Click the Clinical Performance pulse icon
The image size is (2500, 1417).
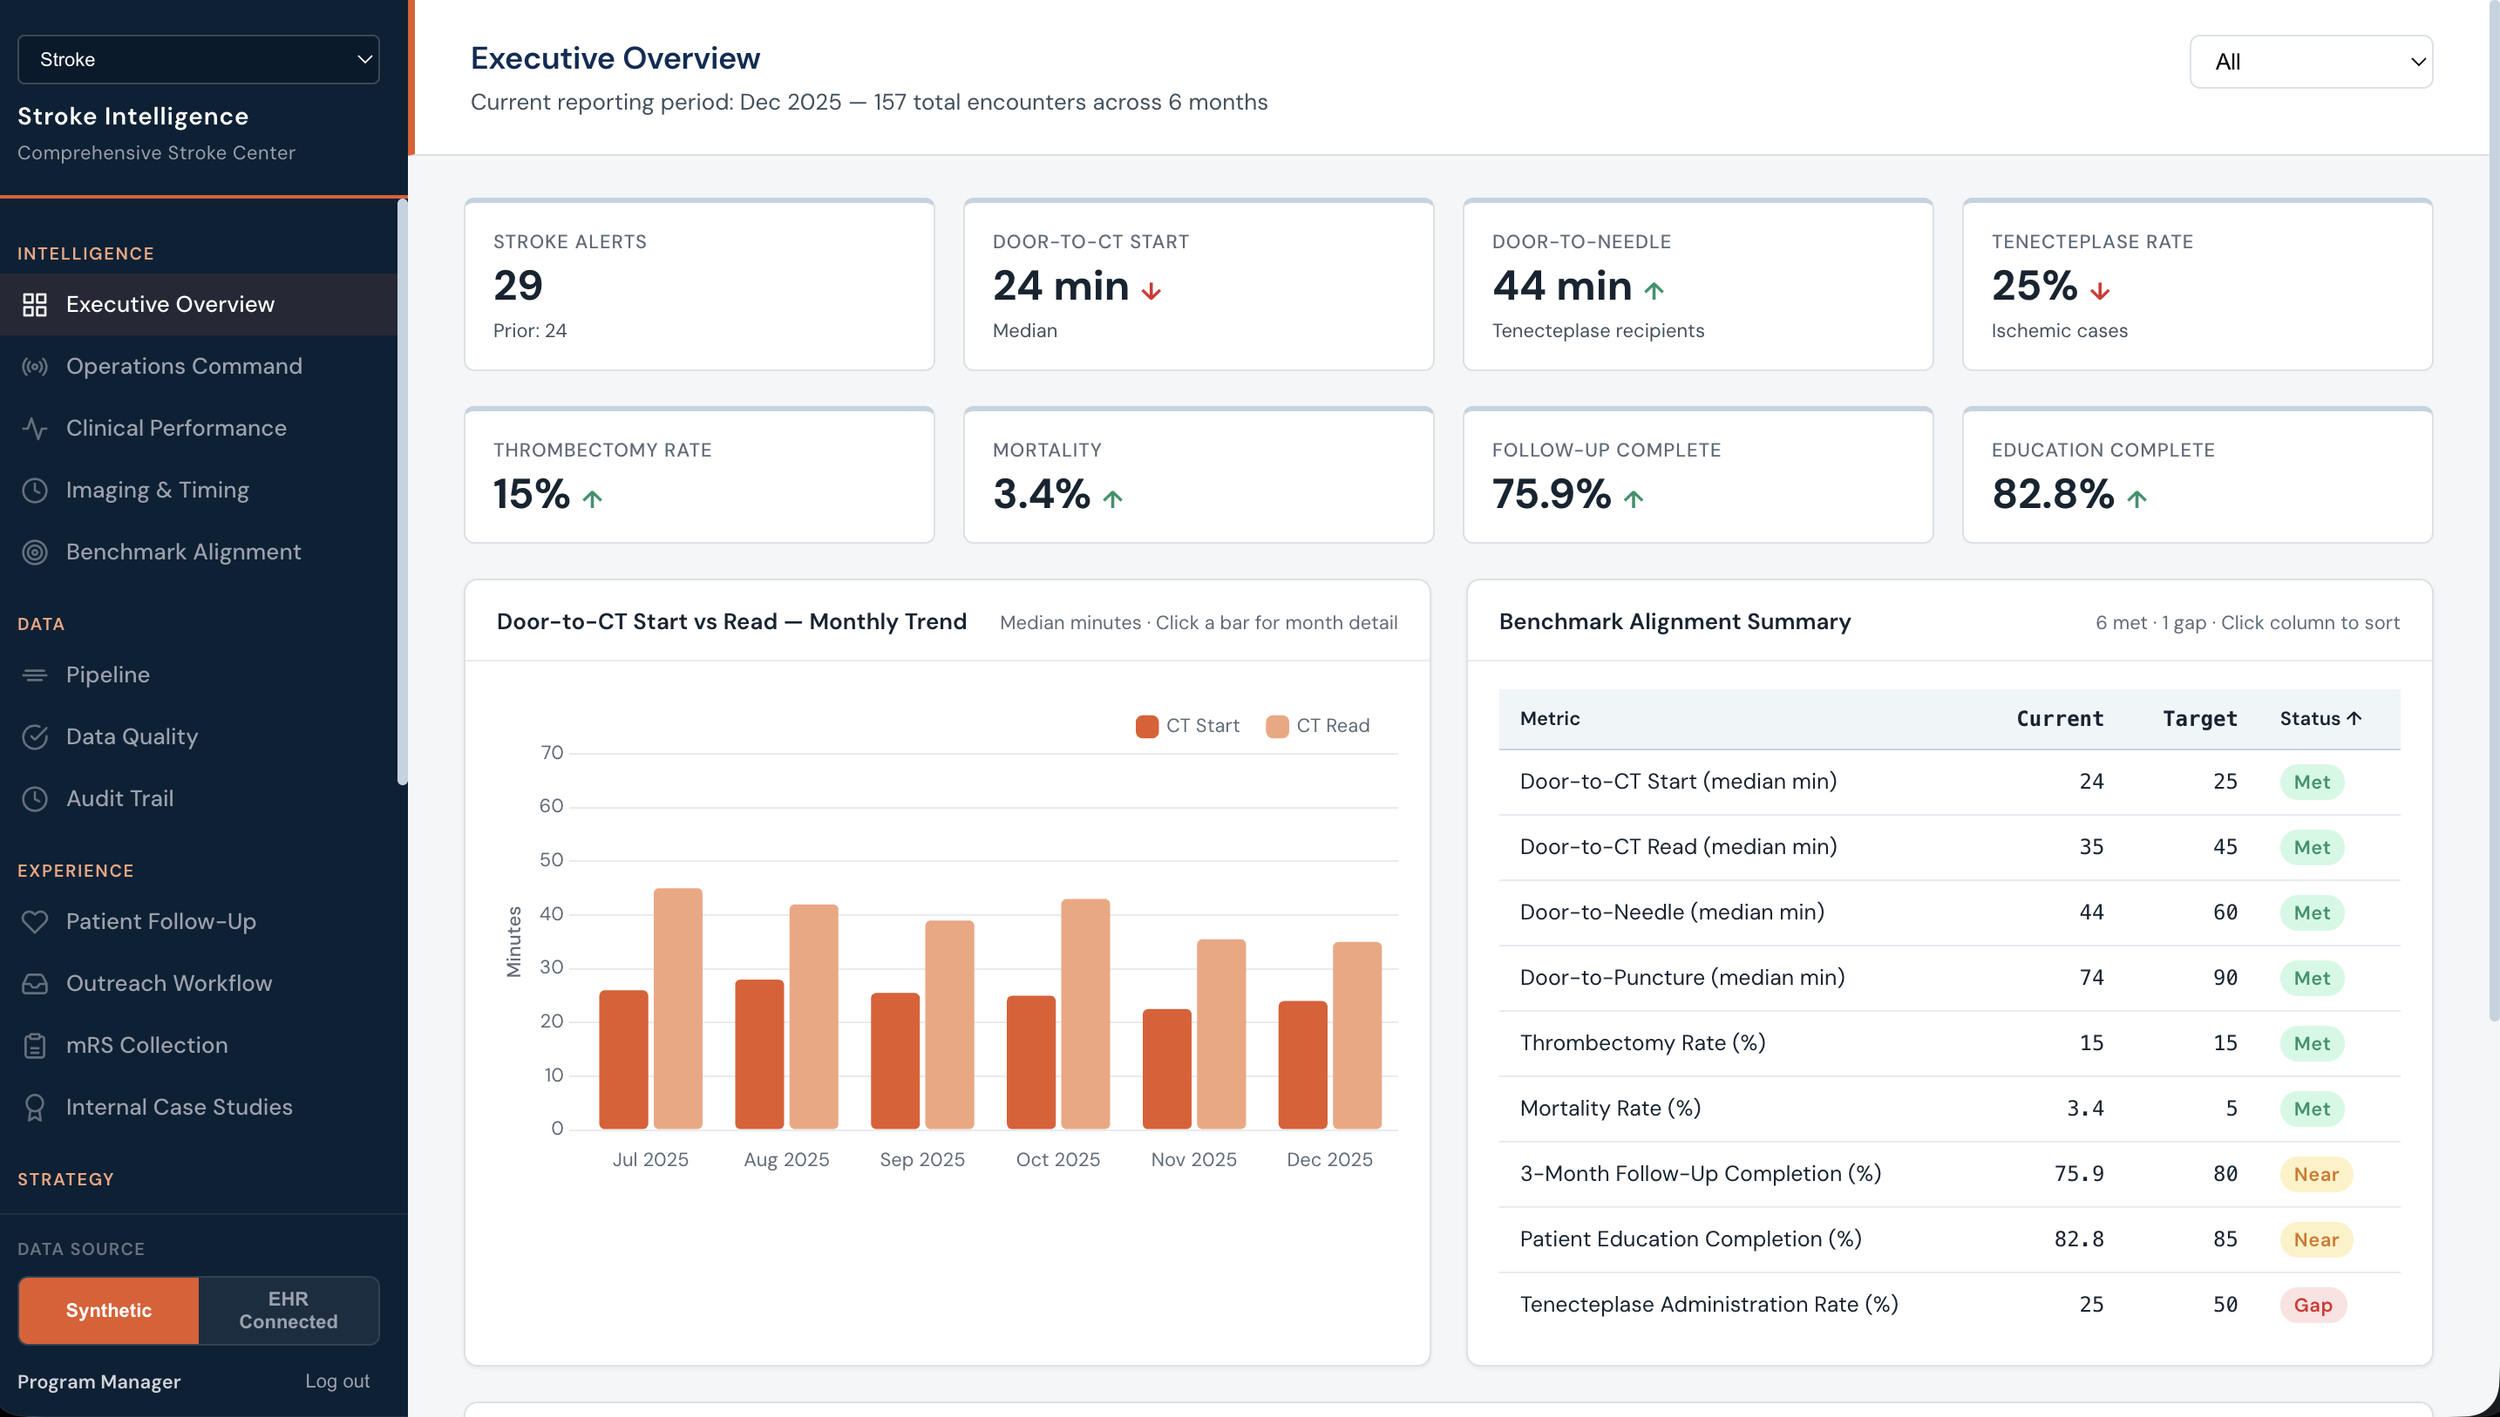tap(35, 429)
